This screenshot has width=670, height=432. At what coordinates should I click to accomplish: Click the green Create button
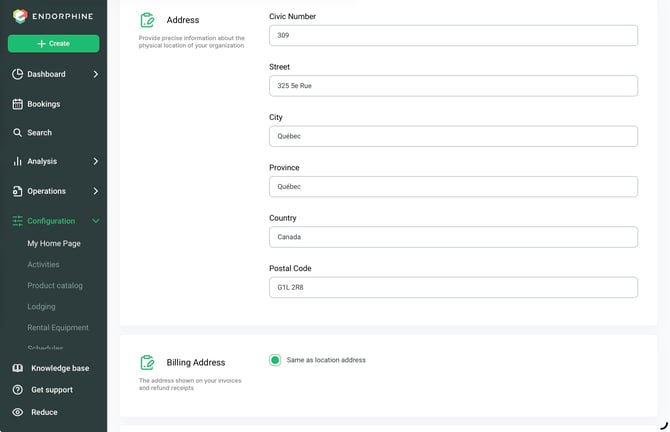pyautogui.click(x=53, y=44)
